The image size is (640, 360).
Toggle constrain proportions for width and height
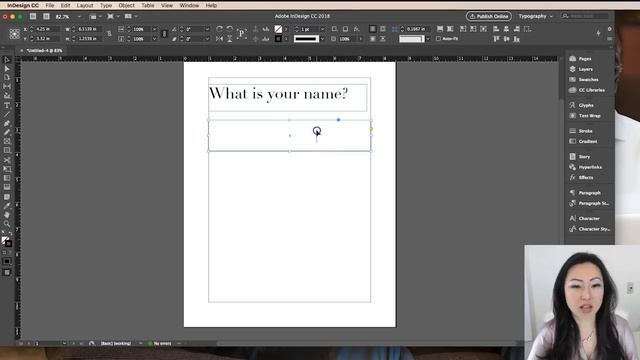(109, 34)
